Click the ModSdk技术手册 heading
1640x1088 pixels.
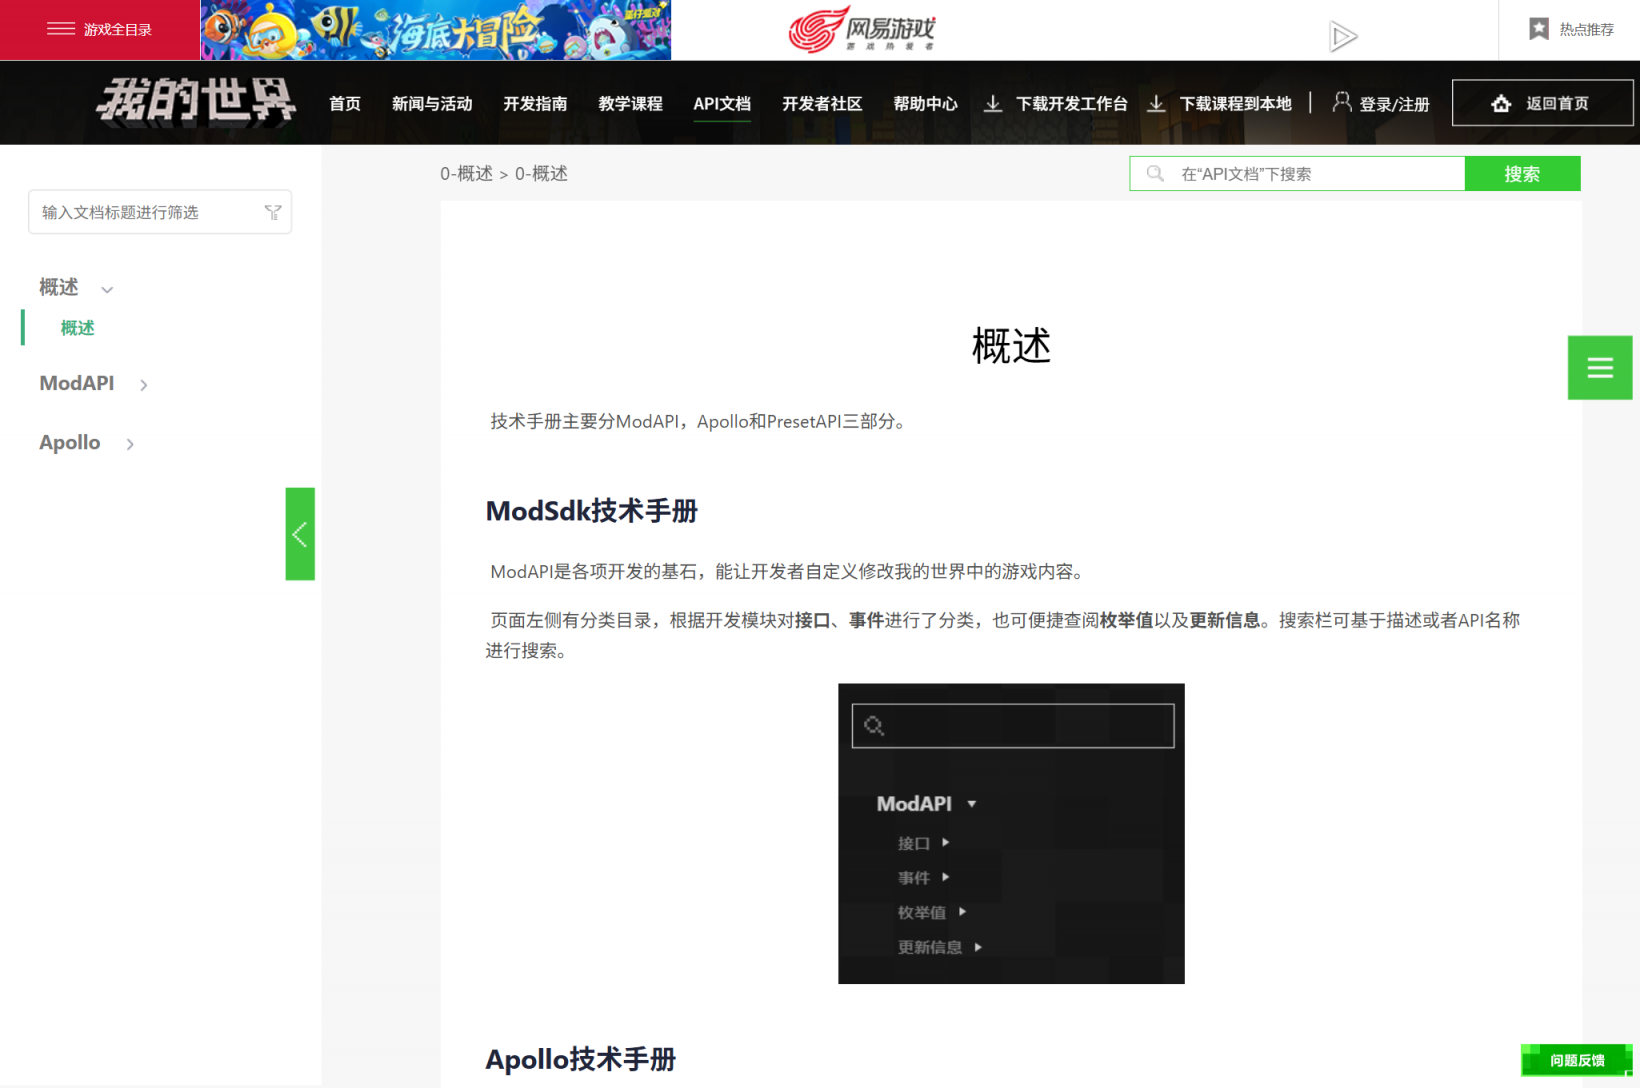coord(592,511)
